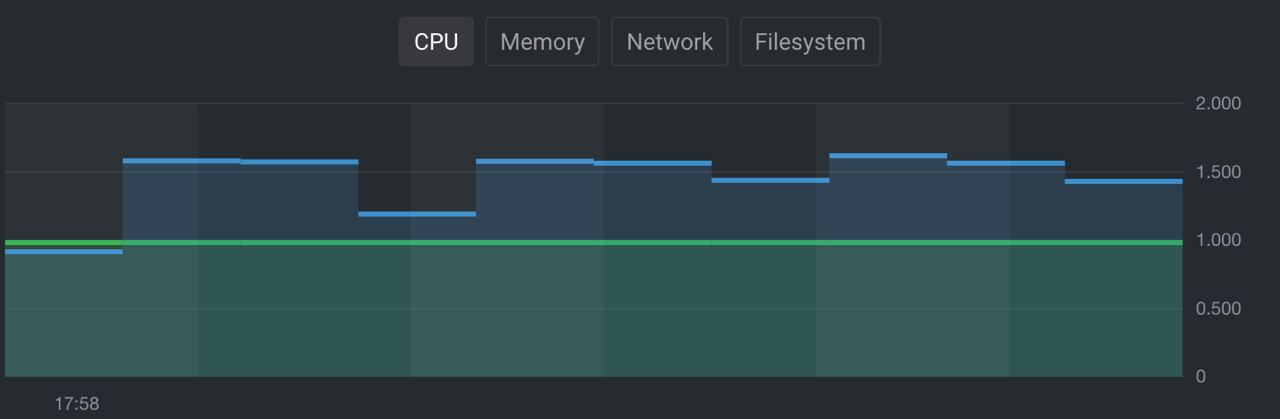
Task: Click the 1.000 axis label
Action: (x=1218, y=240)
